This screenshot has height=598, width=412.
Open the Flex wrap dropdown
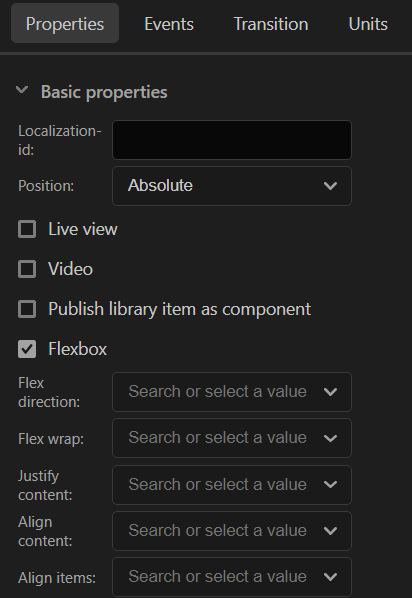(232, 438)
